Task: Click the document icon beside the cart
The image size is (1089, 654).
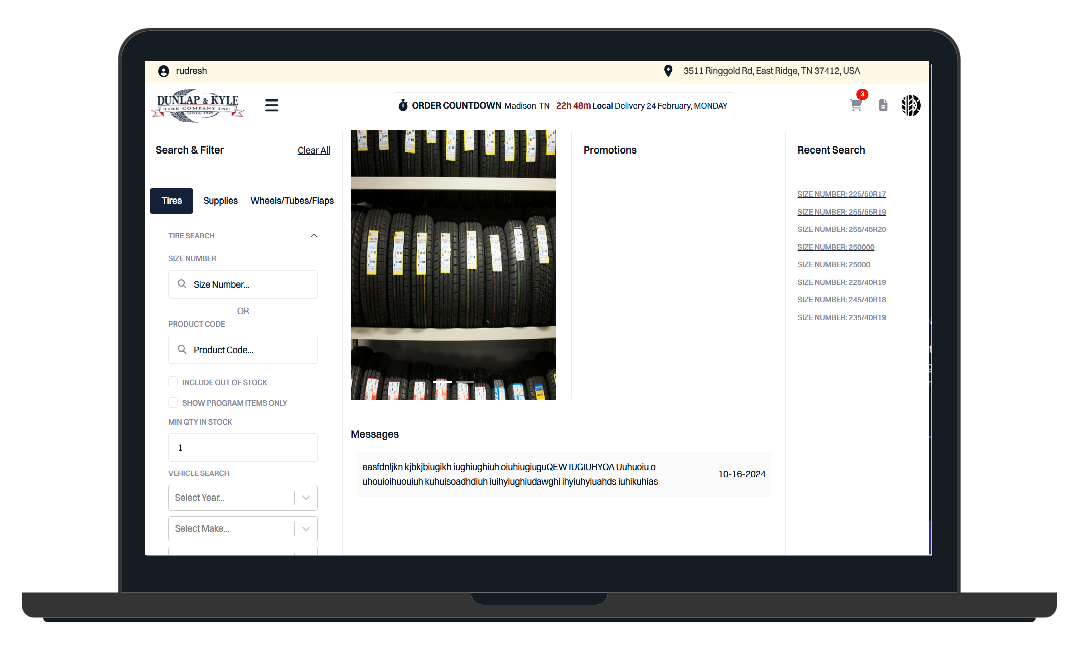Action: [x=883, y=105]
